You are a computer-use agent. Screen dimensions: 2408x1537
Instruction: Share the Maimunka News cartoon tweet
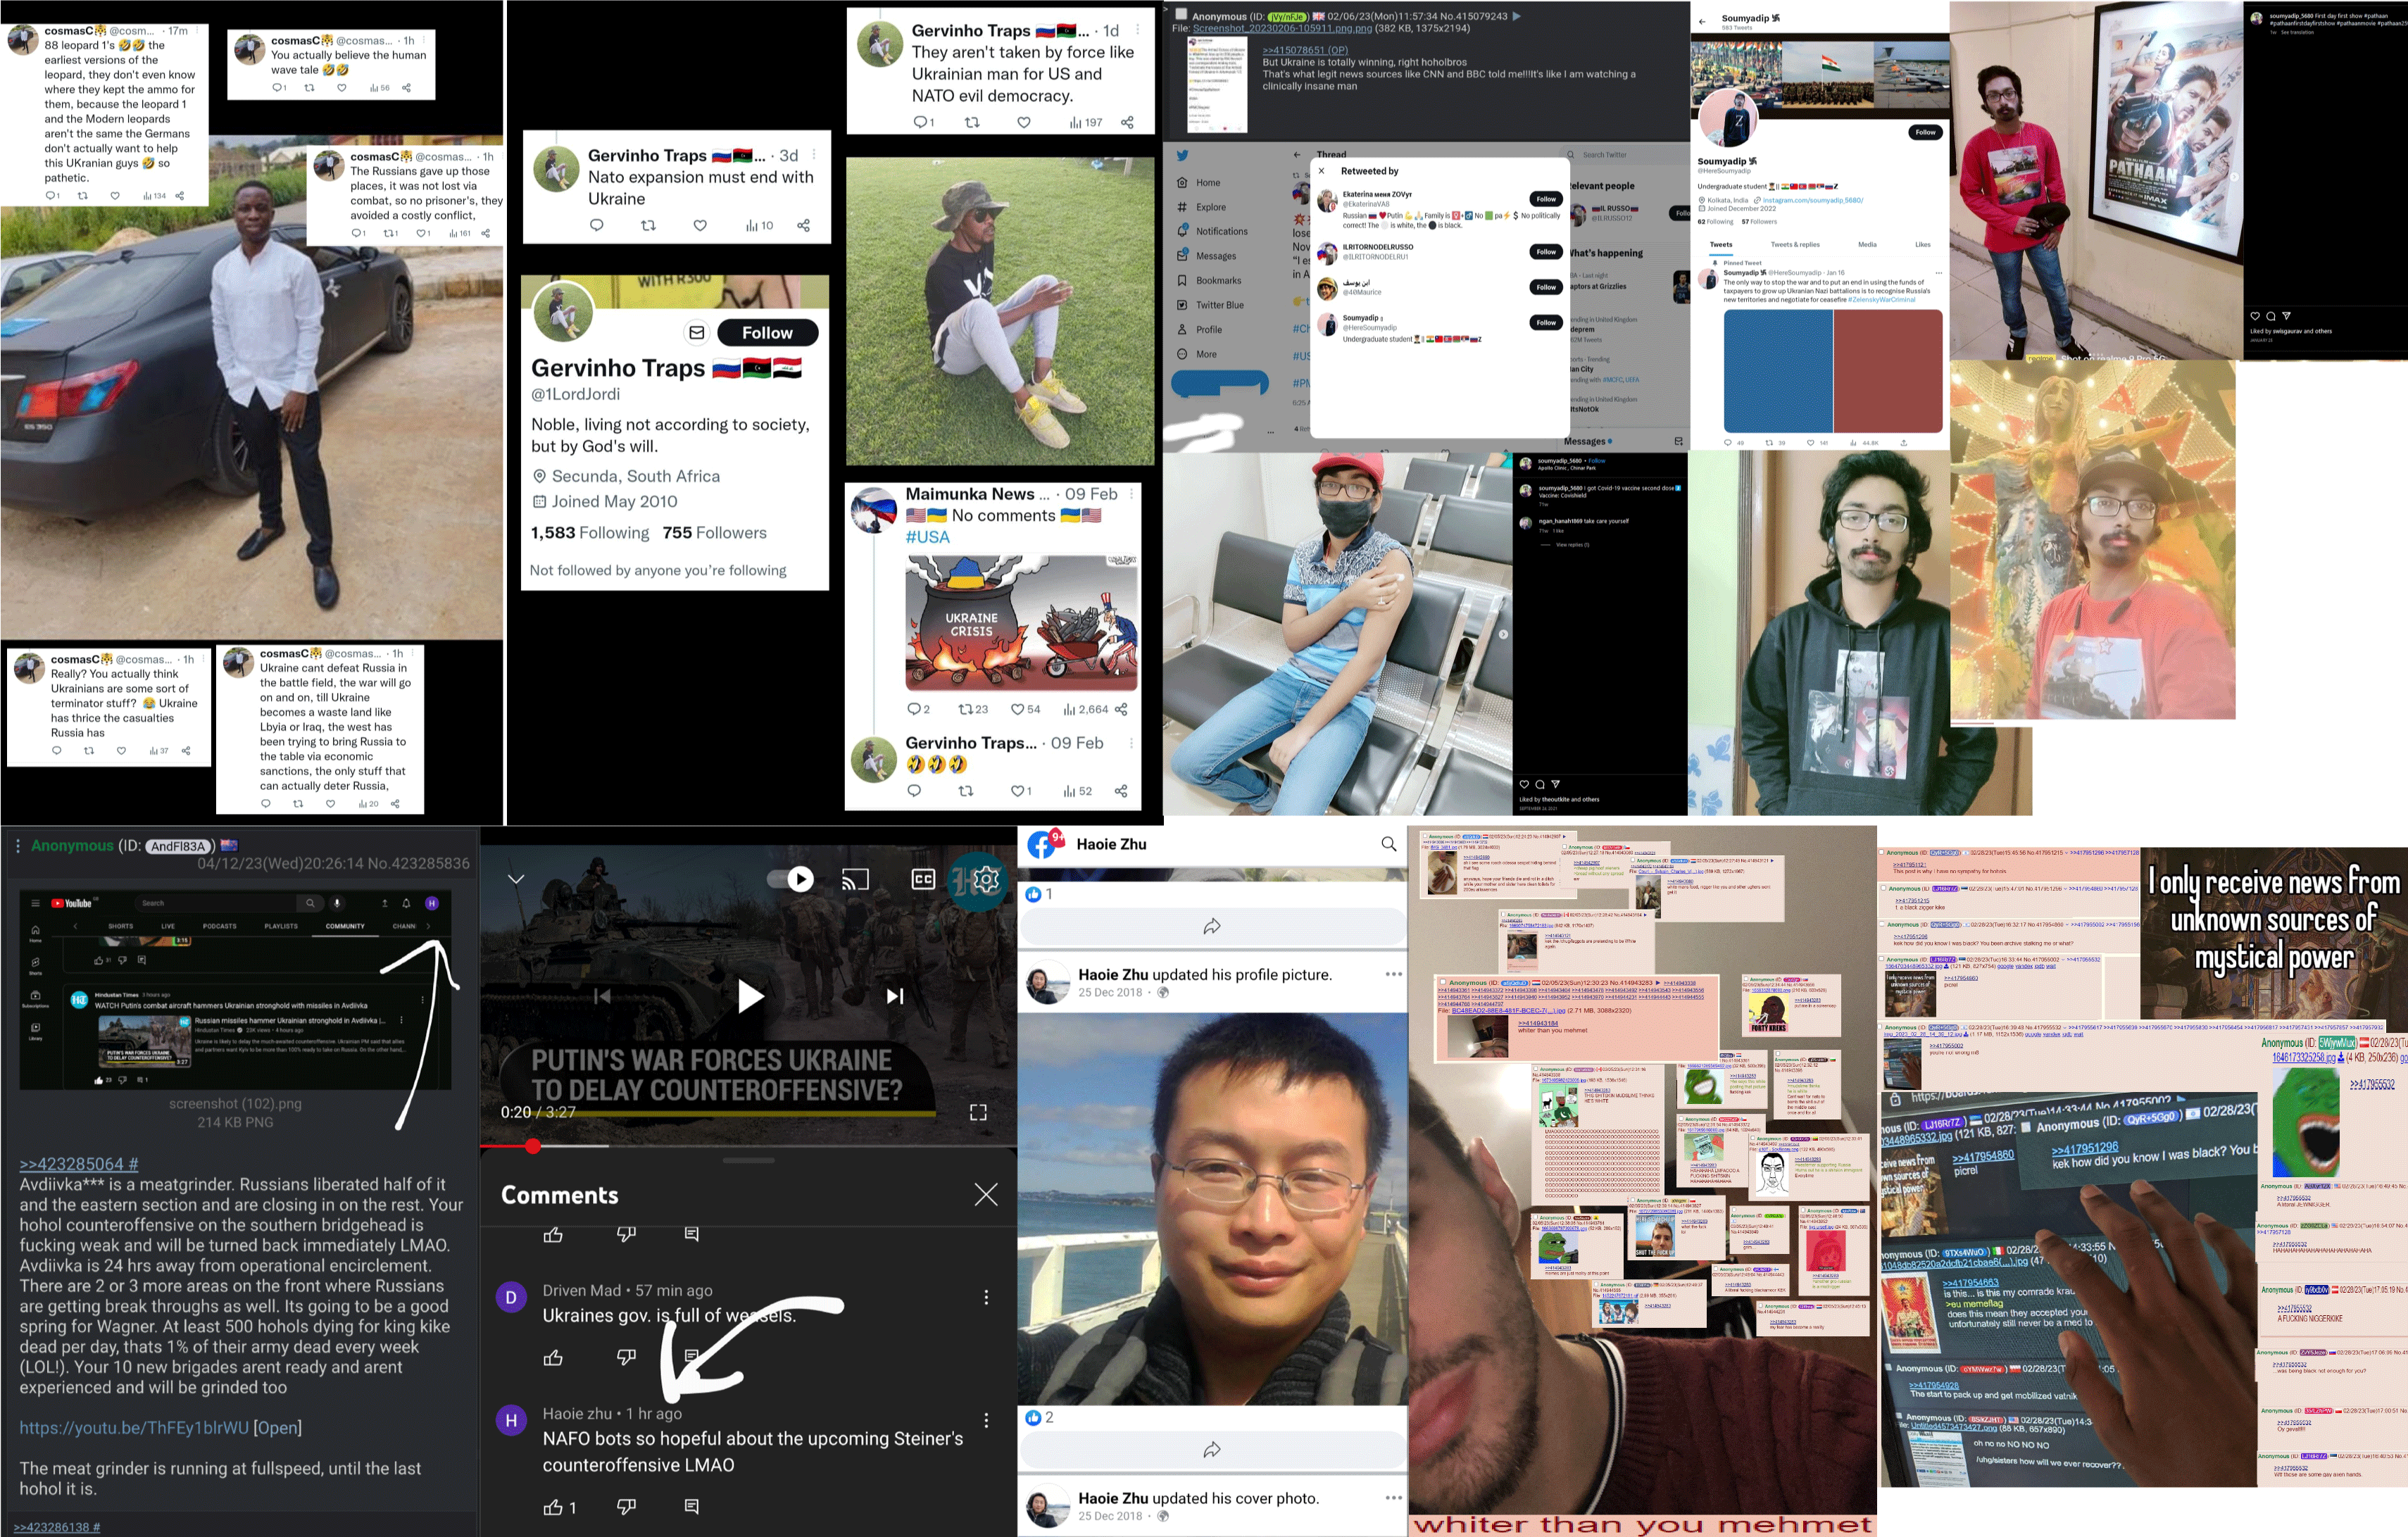click(x=1121, y=710)
